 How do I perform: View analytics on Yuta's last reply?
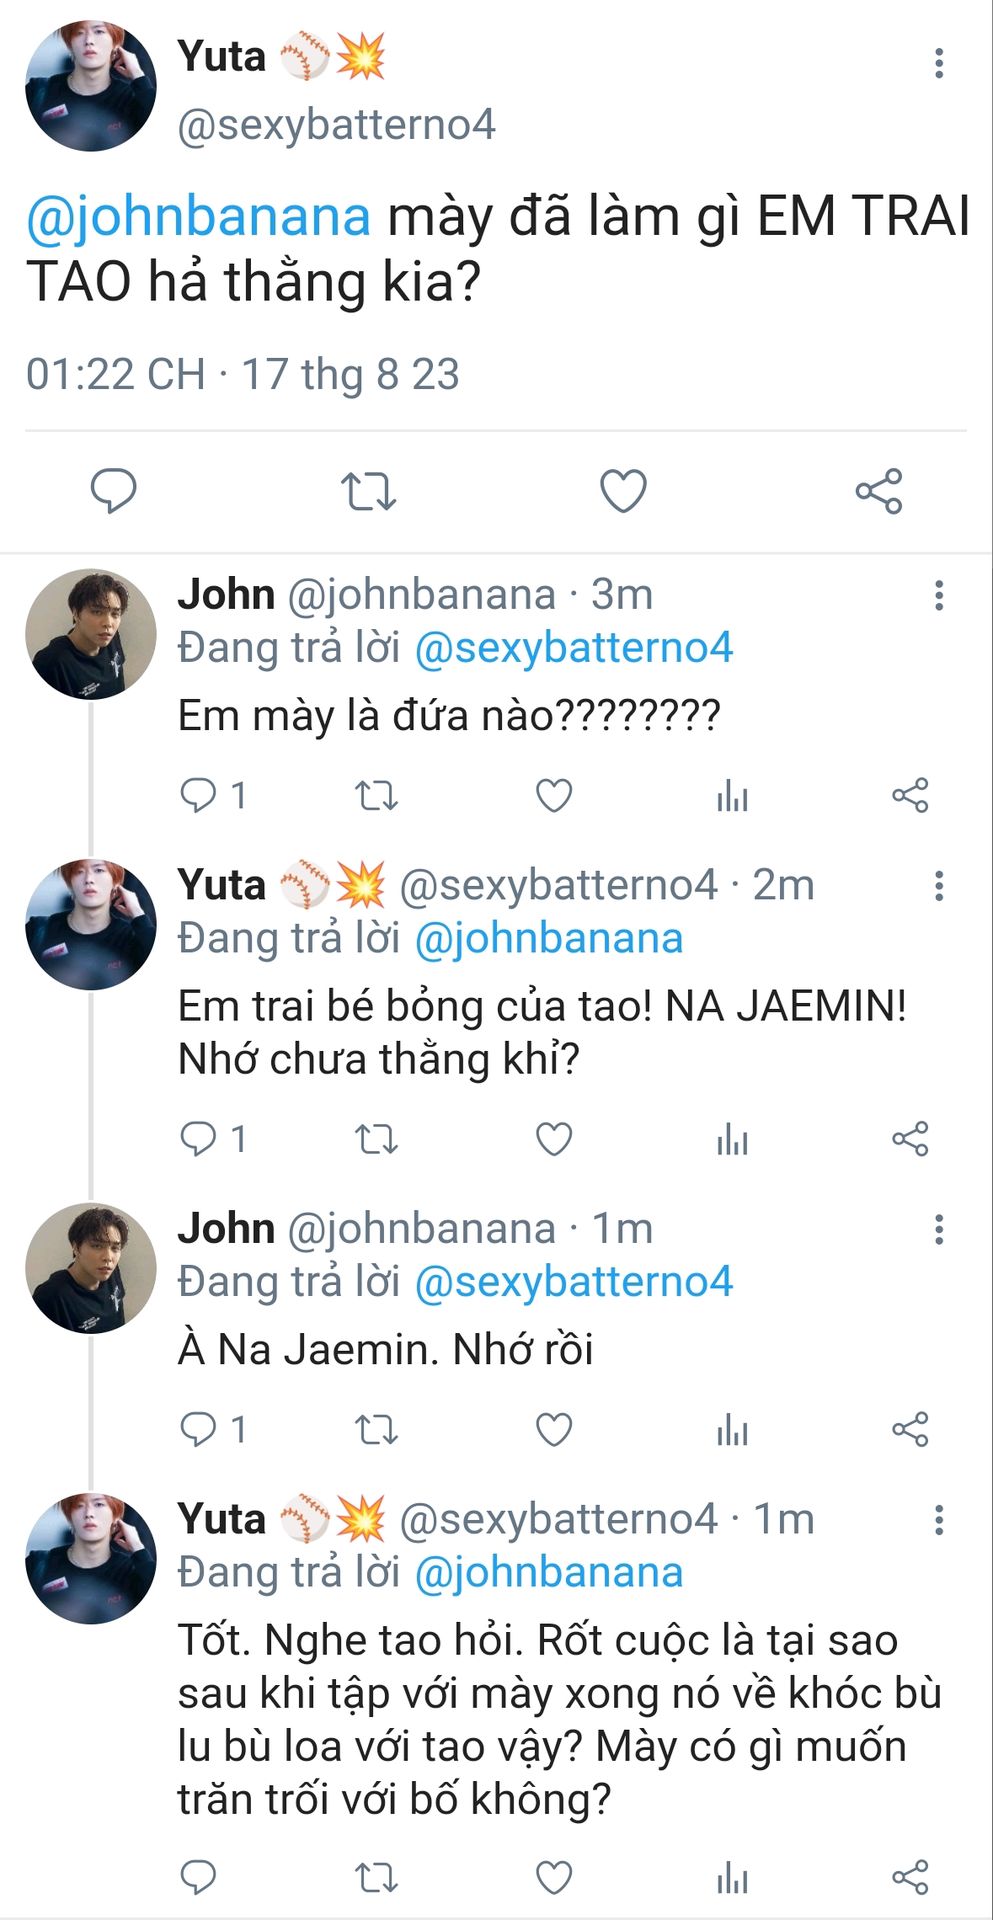click(732, 1878)
